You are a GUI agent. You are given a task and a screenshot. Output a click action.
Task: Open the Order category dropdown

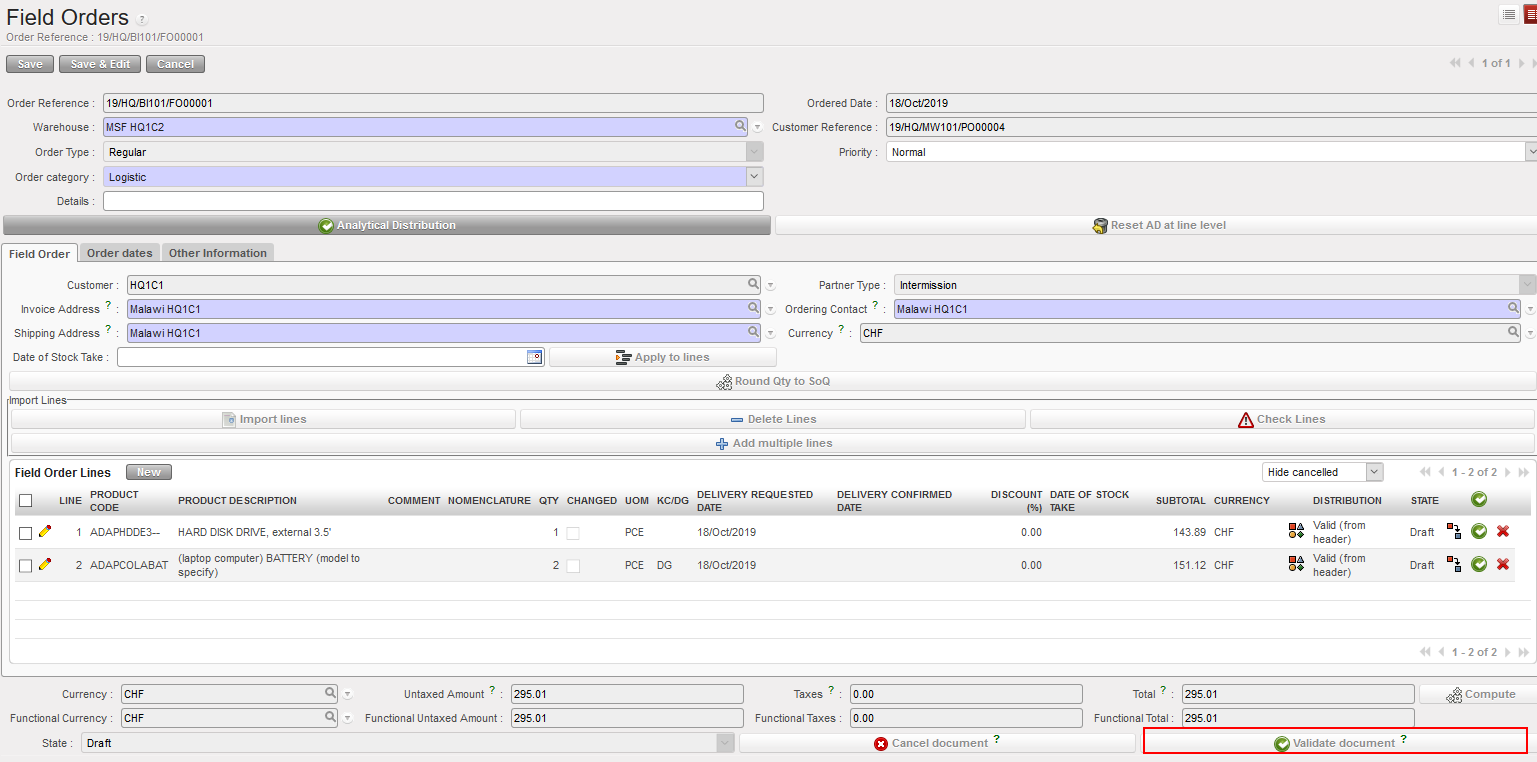coord(754,177)
